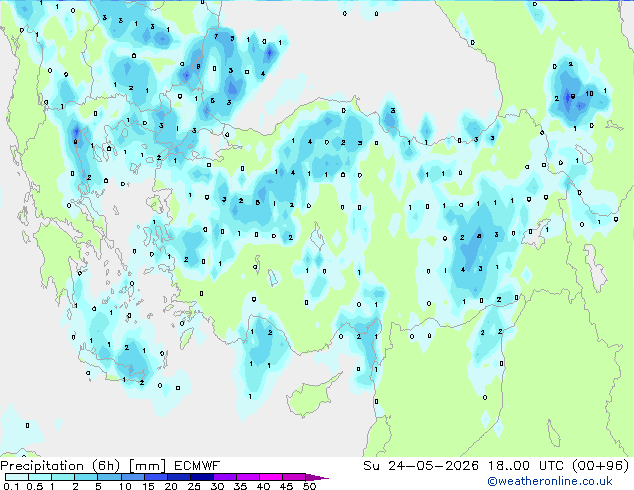This screenshot has width=634, height=490.
Task: Select the '18..00 UTC' time text
Action: click(526, 466)
